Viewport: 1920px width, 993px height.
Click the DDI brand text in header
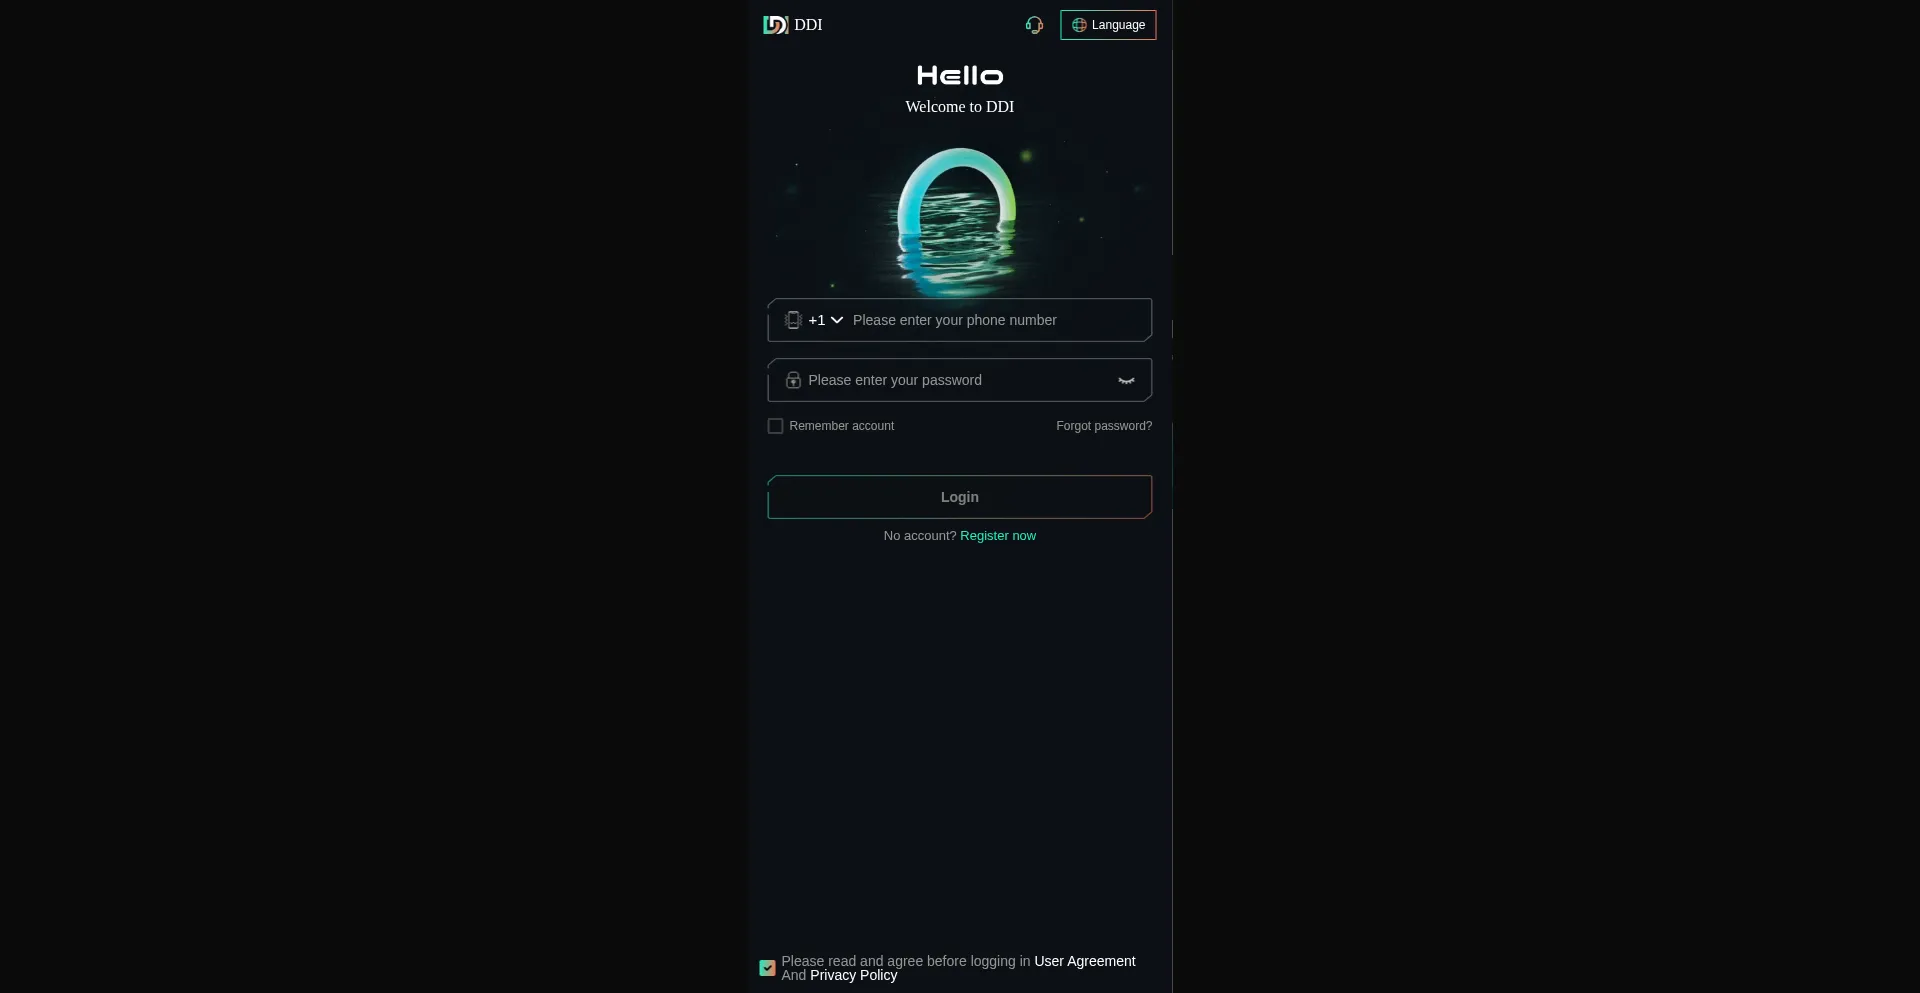coord(808,25)
